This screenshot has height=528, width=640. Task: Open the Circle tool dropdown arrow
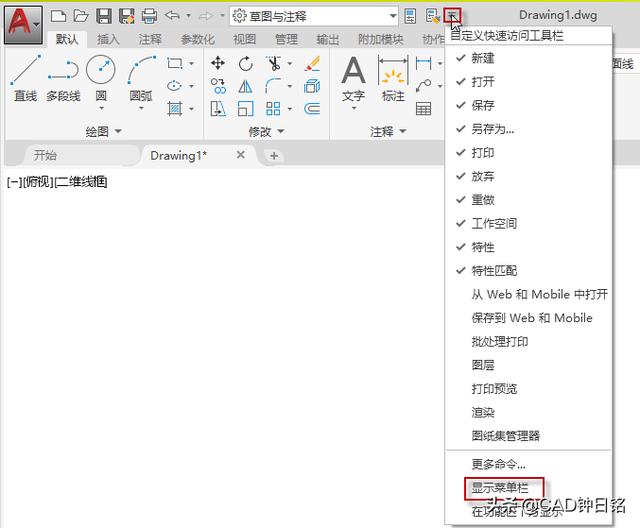101,108
